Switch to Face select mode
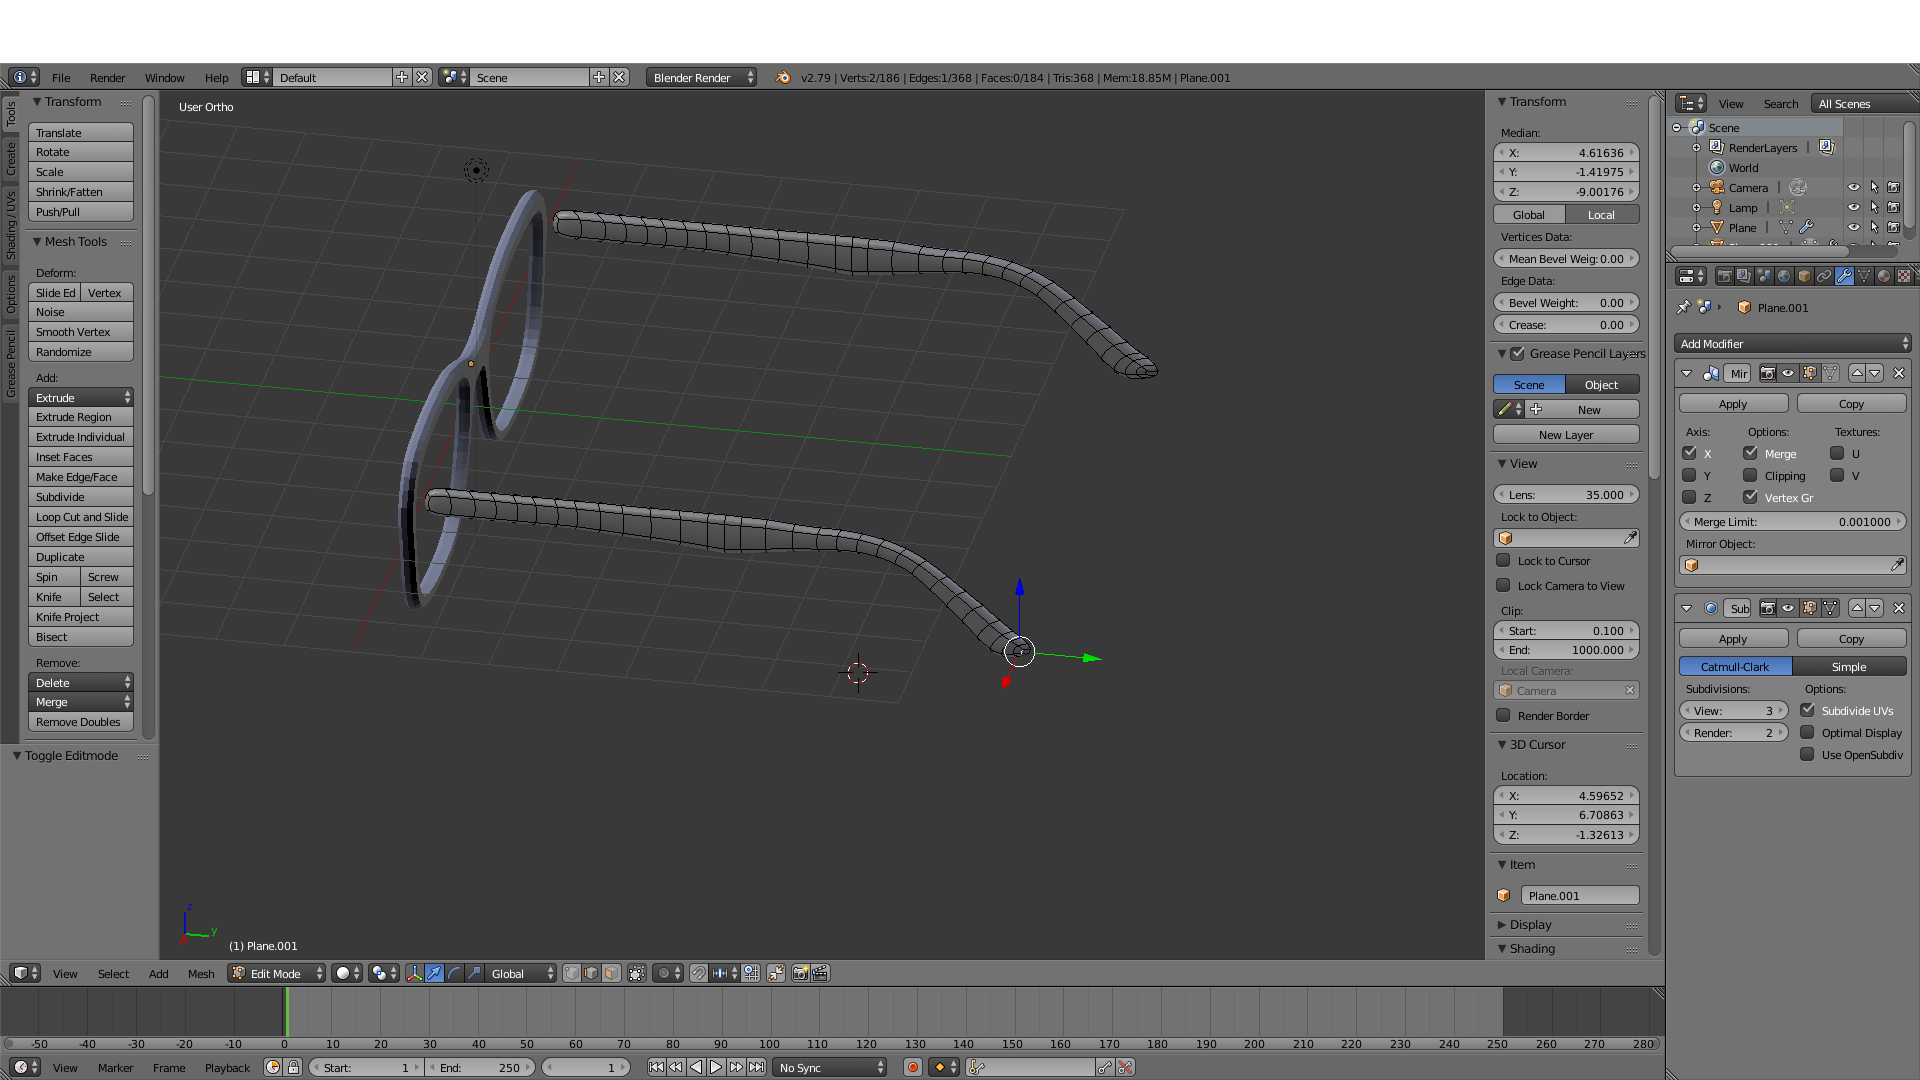 pyautogui.click(x=611, y=973)
